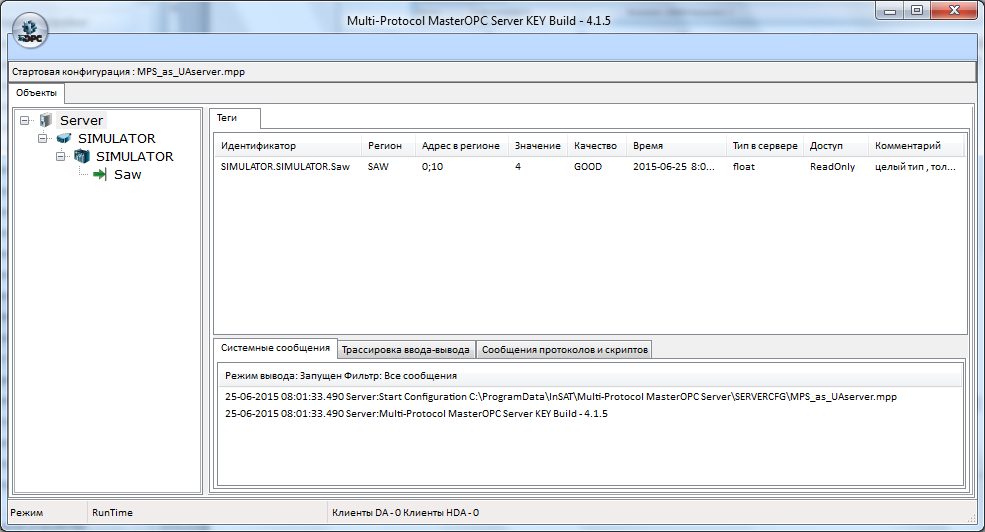Click the Режим вывода filter header line

point(590,376)
